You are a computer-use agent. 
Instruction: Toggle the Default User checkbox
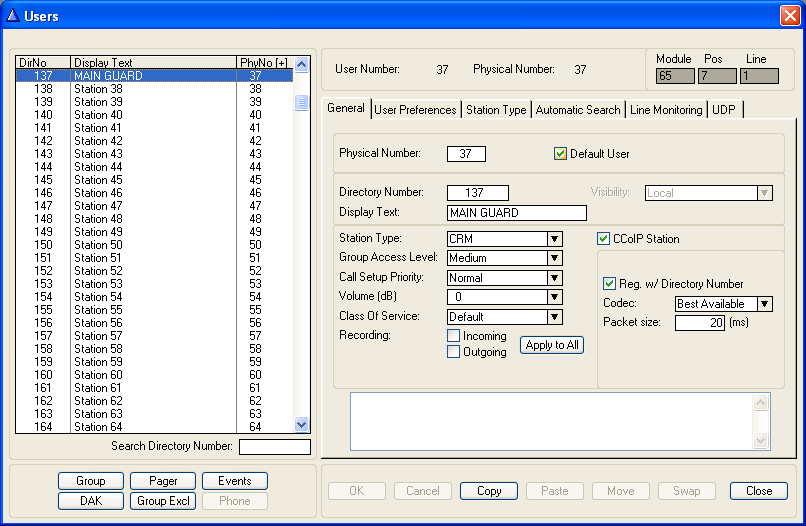(x=561, y=154)
